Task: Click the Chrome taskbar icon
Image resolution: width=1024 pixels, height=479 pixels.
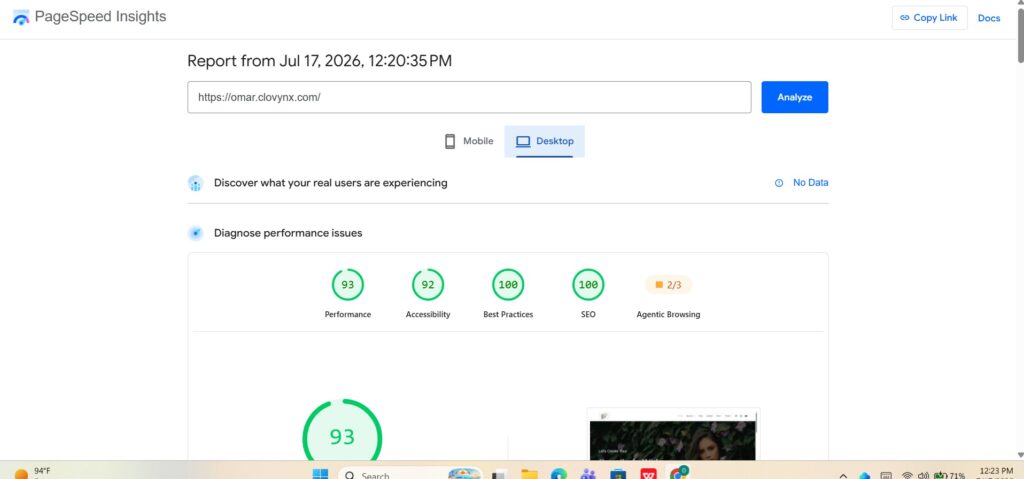Action: coord(679,472)
